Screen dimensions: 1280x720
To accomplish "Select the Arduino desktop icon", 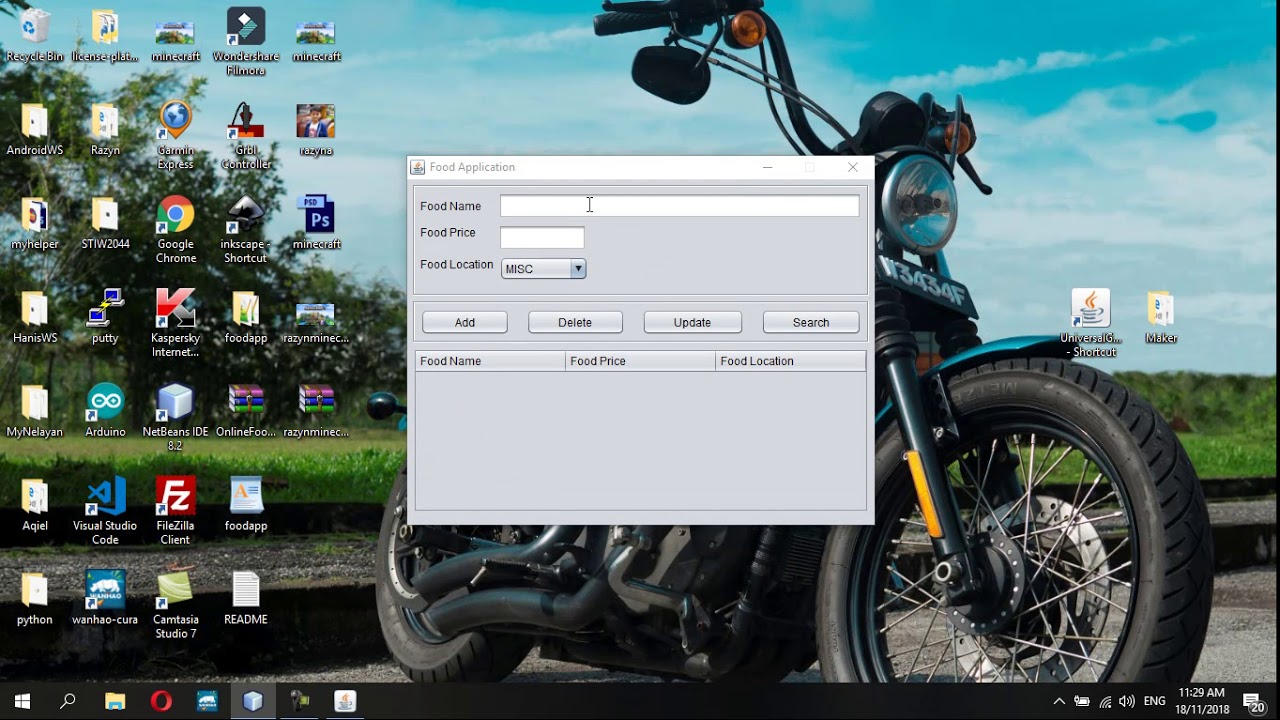I will point(105,411).
